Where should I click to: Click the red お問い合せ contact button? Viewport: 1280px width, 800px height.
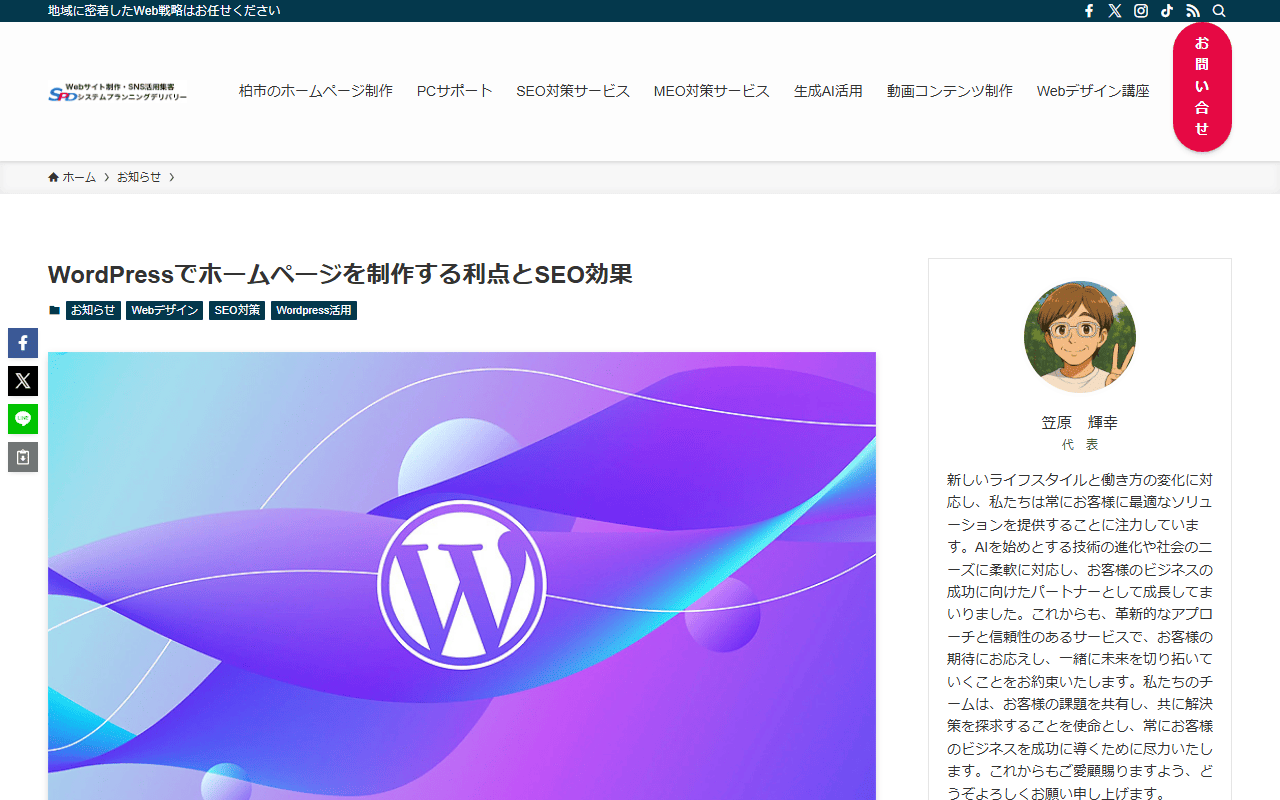pos(1202,87)
